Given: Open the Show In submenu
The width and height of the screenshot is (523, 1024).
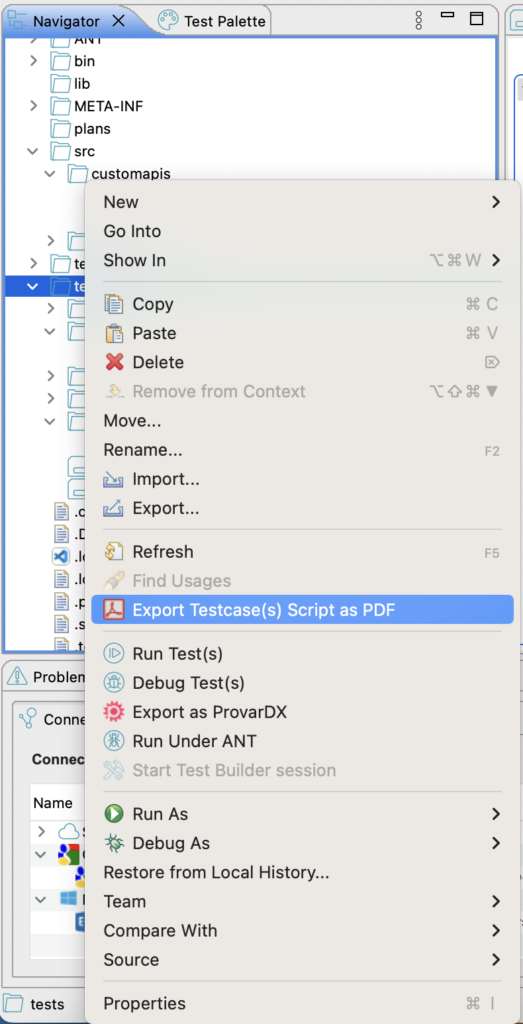Looking at the screenshot, I should tap(302, 261).
